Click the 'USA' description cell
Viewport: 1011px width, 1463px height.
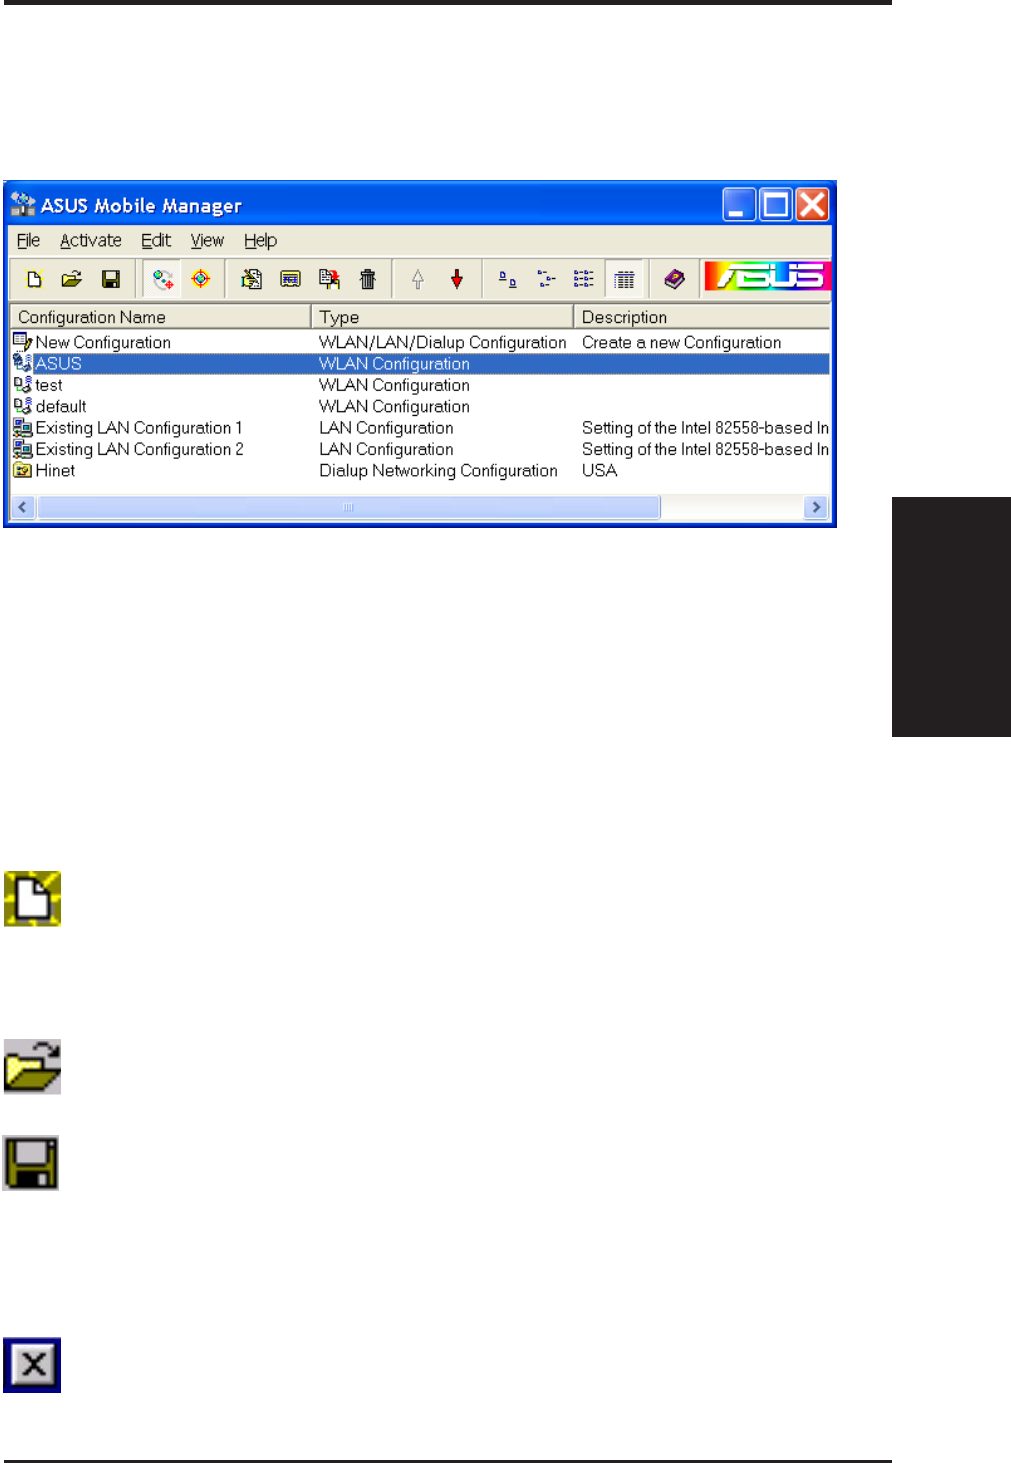pos(600,470)
